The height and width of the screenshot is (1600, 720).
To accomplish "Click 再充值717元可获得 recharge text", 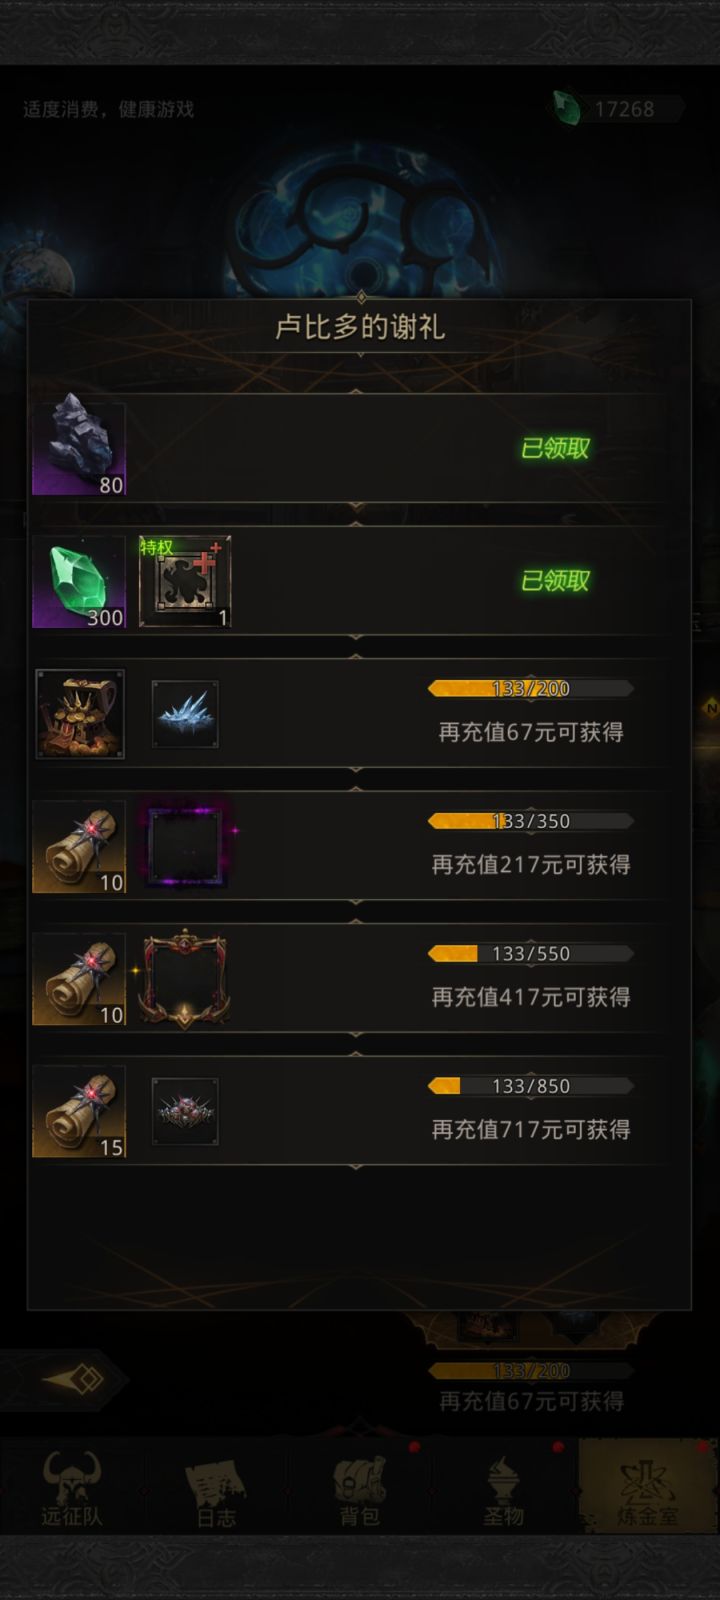I will click(x=531, y=1130).
